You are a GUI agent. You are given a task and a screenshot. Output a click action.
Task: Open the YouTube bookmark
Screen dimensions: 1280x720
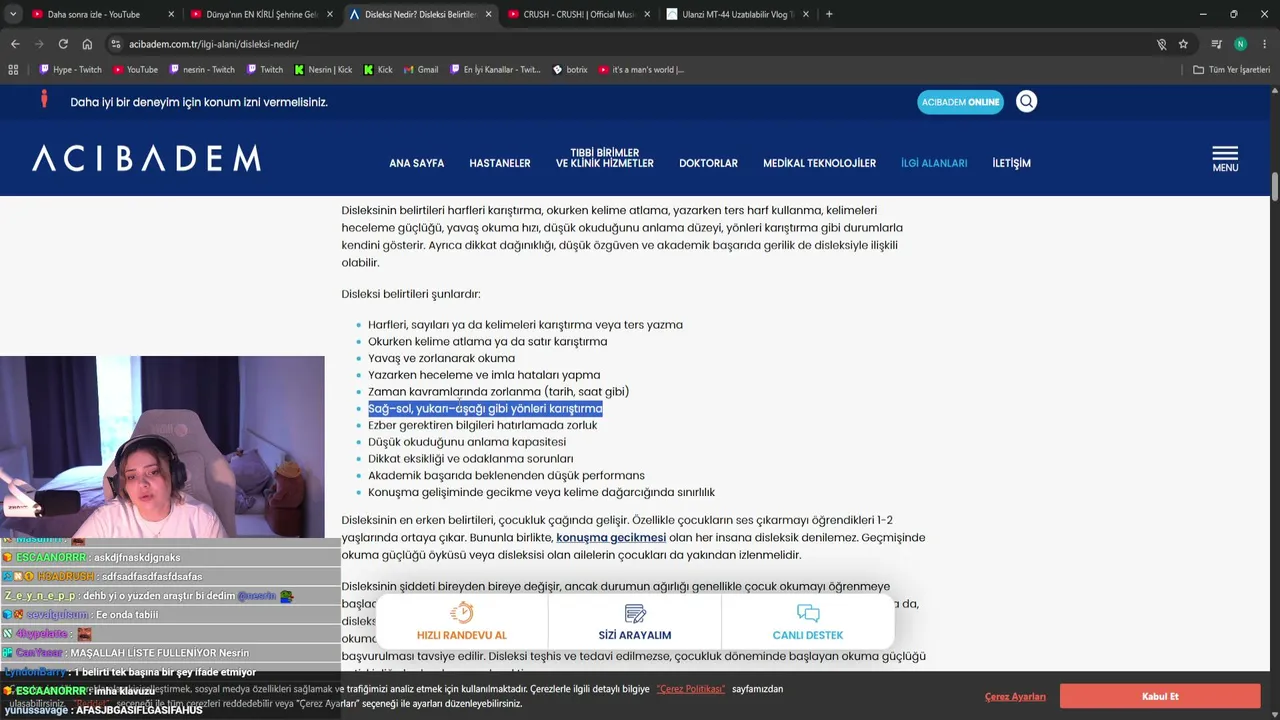(135, 70)
